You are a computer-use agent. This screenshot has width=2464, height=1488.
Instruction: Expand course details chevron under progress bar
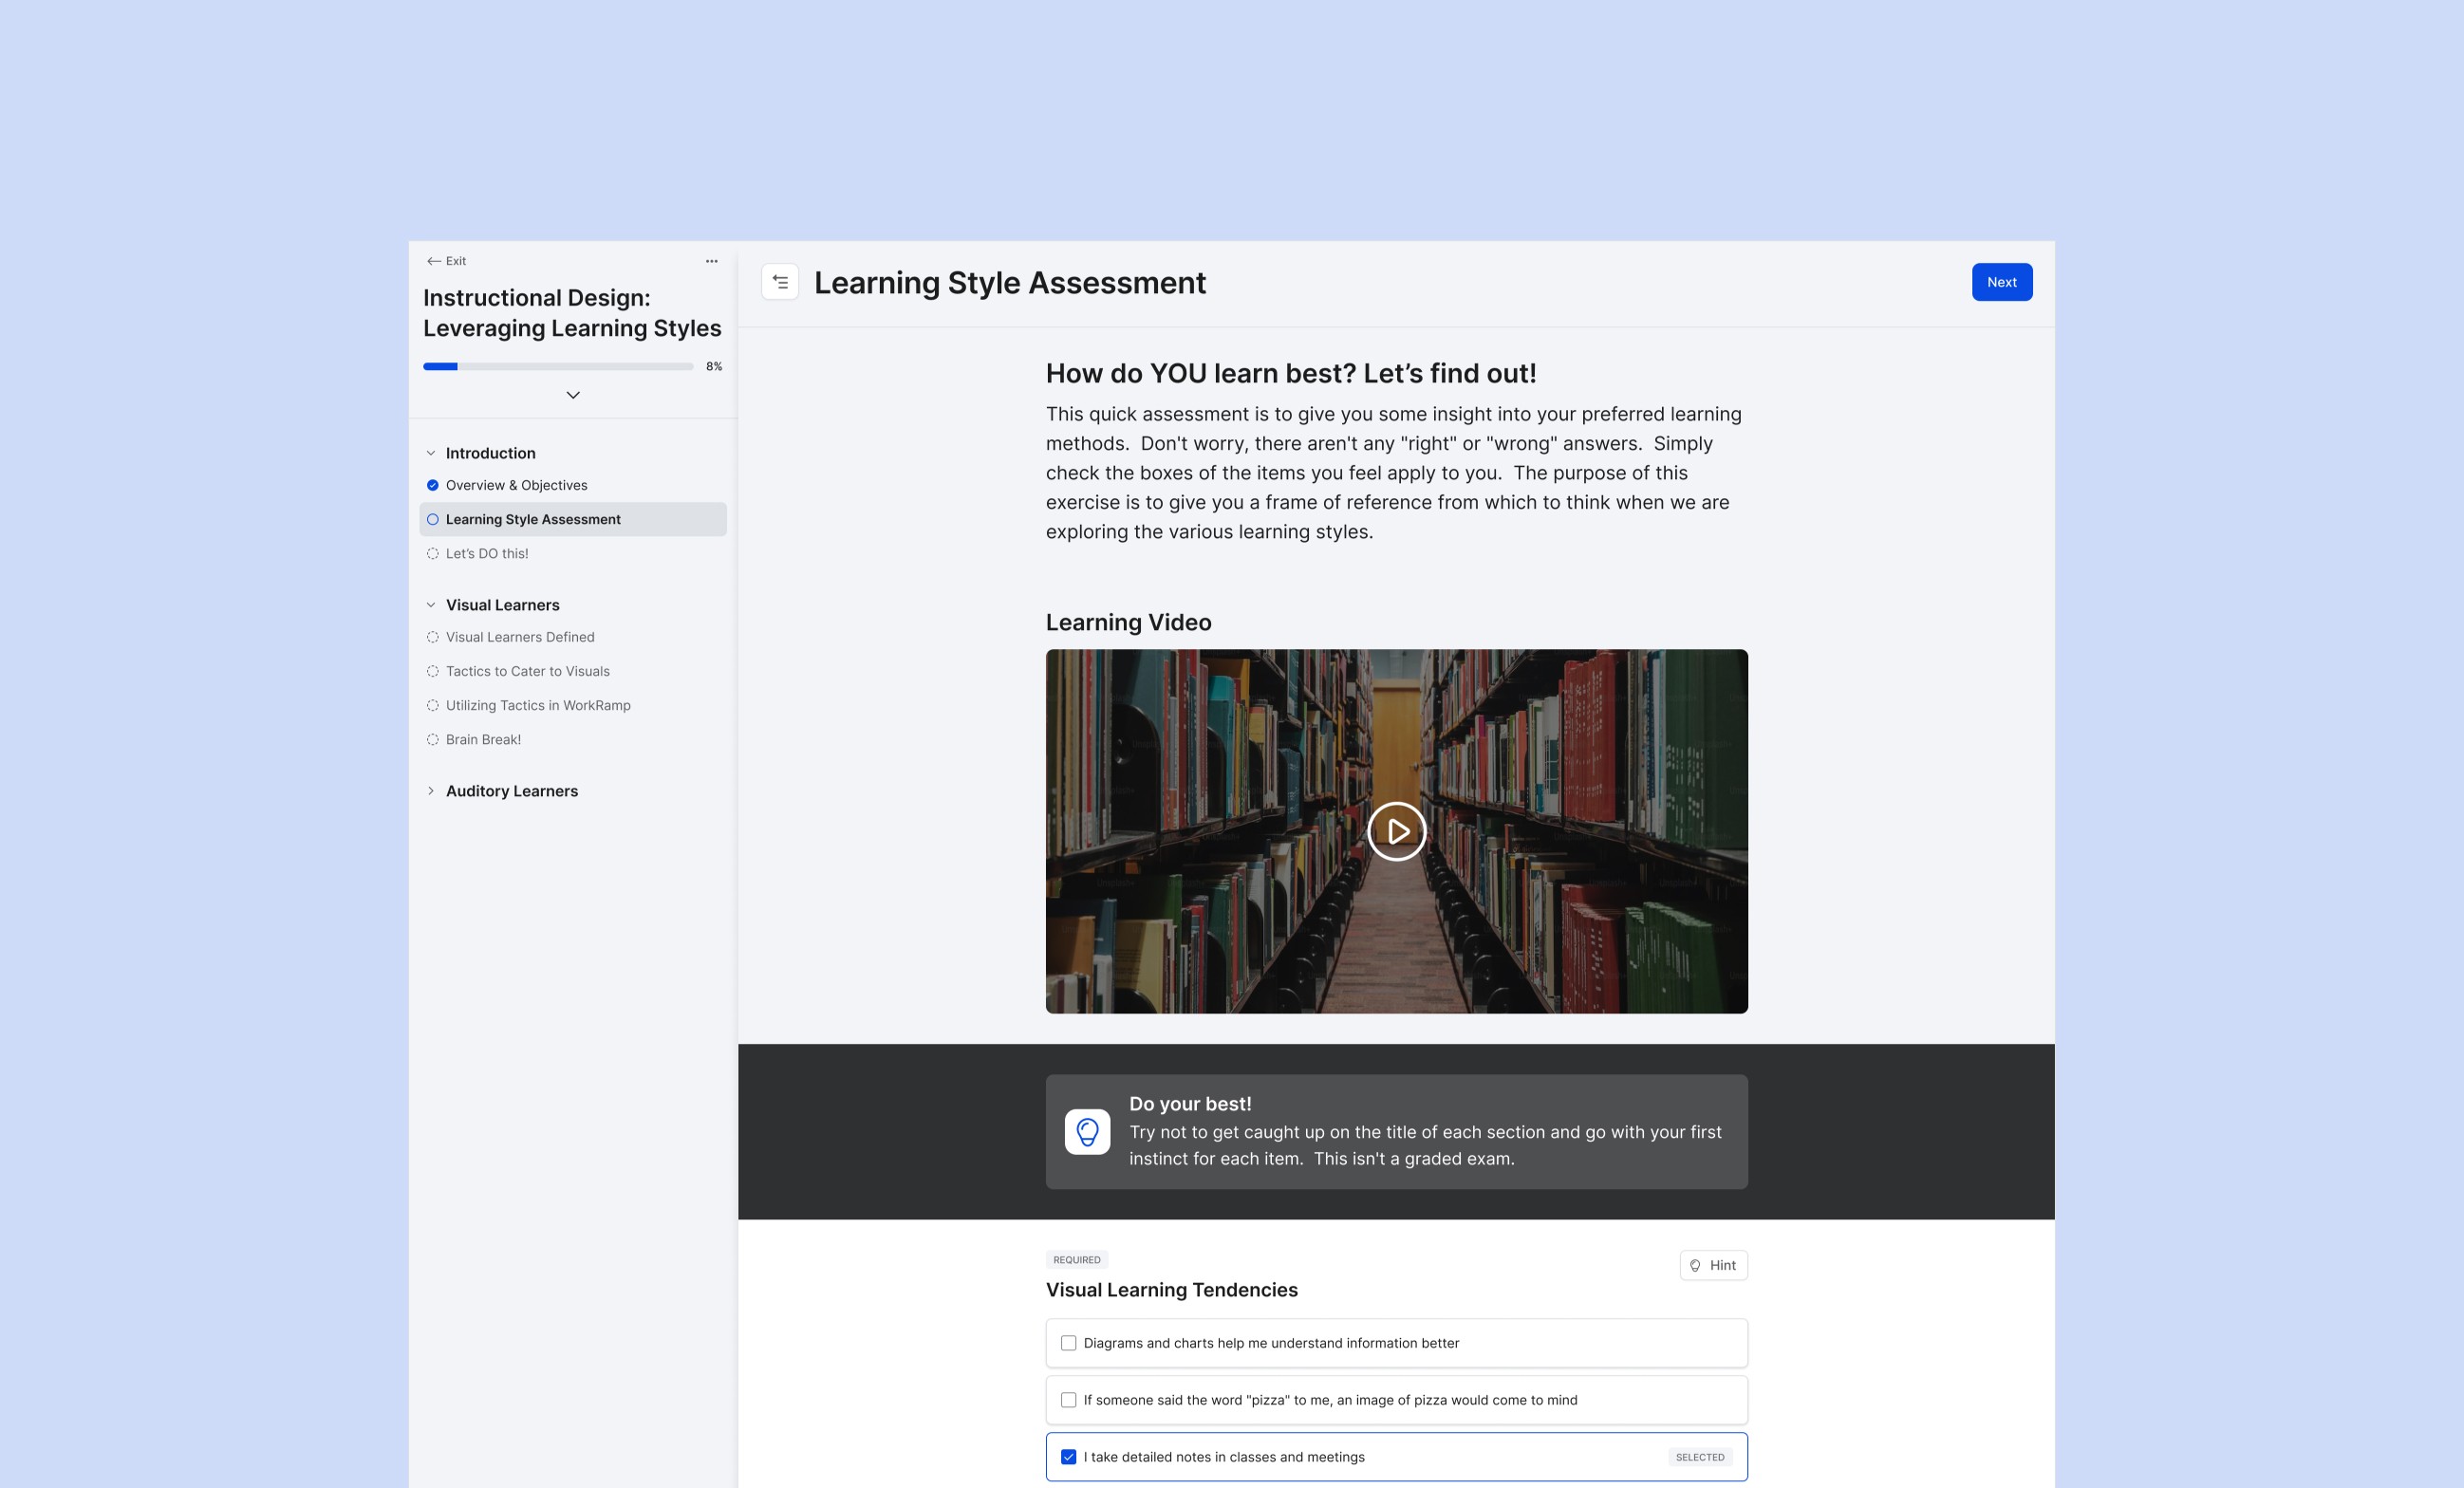[573, 395]
